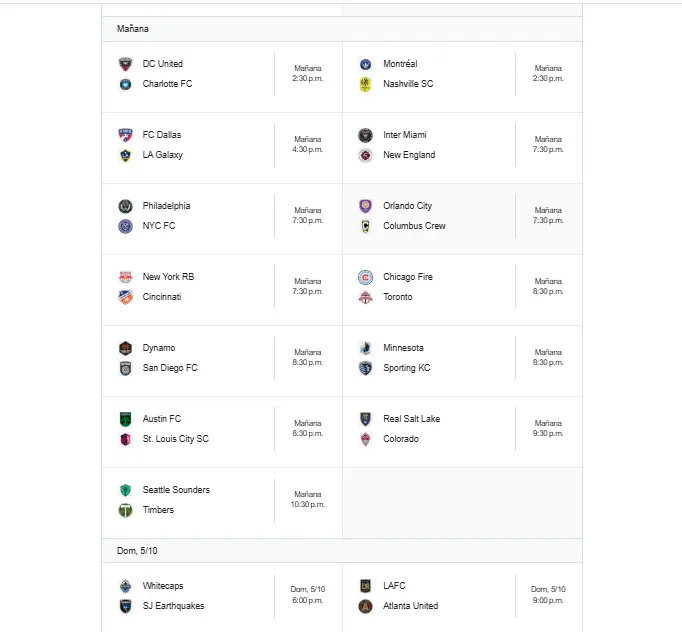682x632 pixels.
Task: Click the New York RB logo
Action: click(125, 277)
